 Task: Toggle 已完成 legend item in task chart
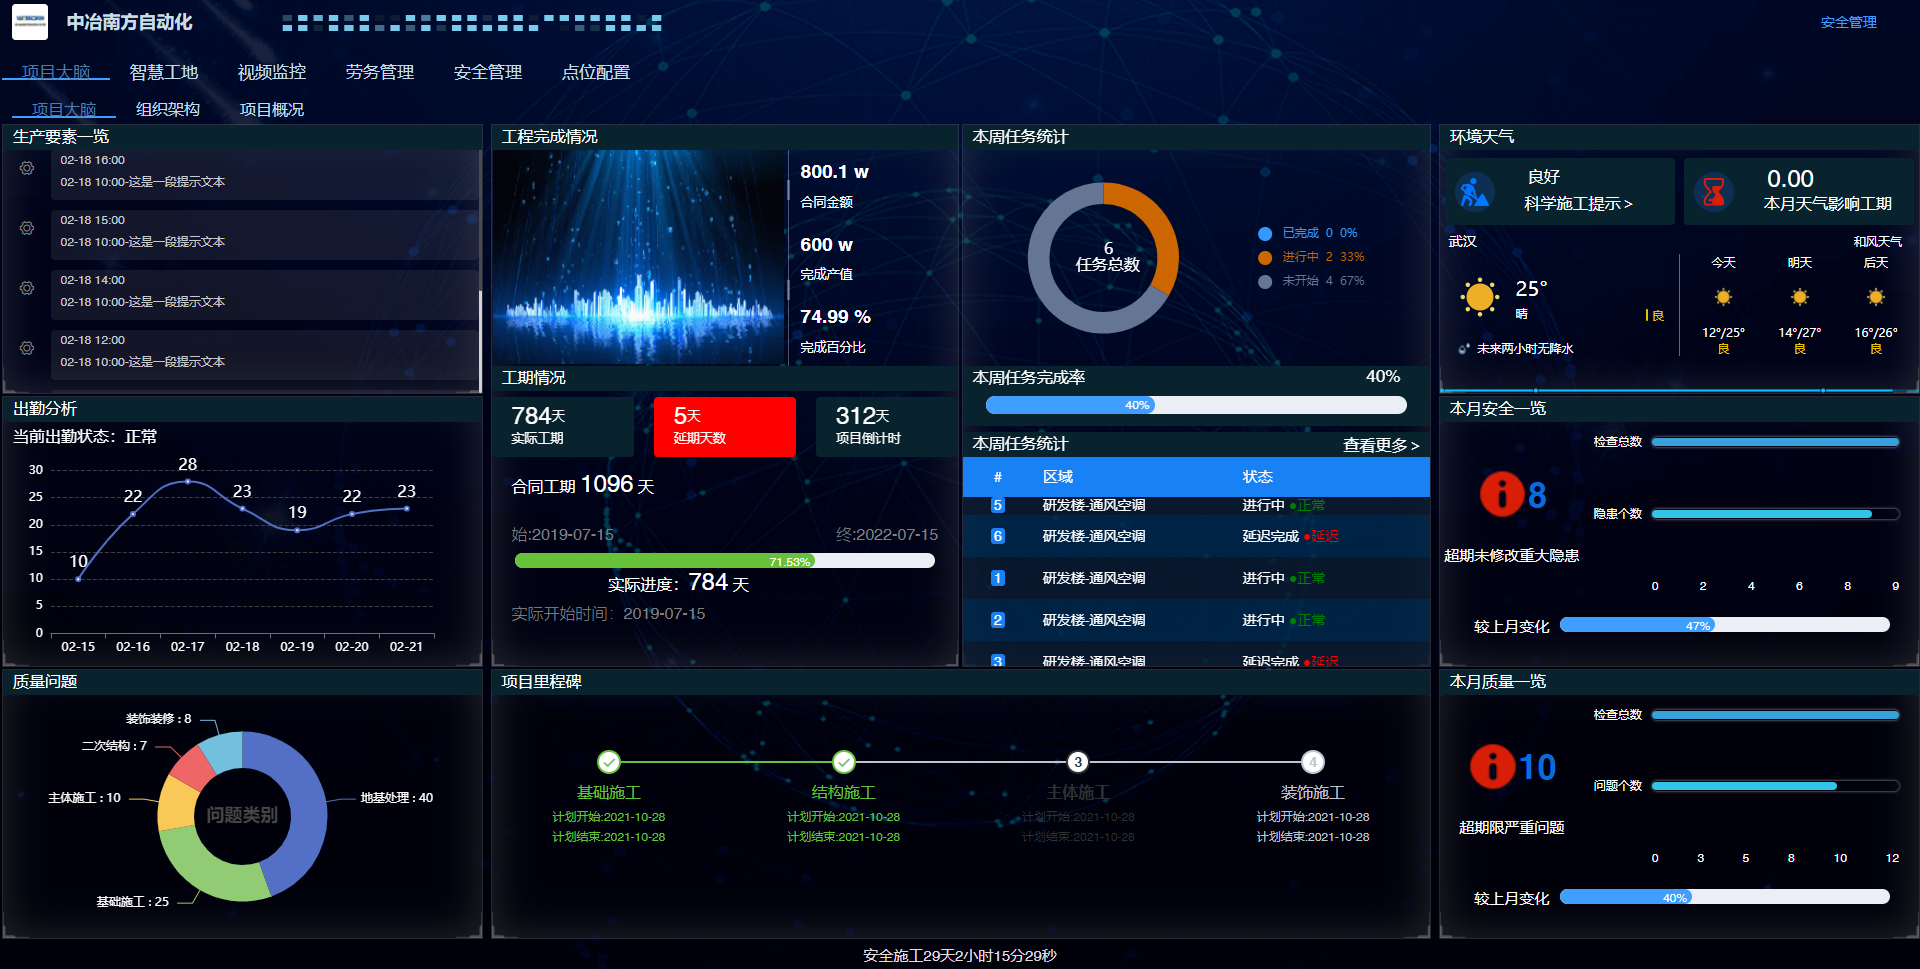[1300, 233]
